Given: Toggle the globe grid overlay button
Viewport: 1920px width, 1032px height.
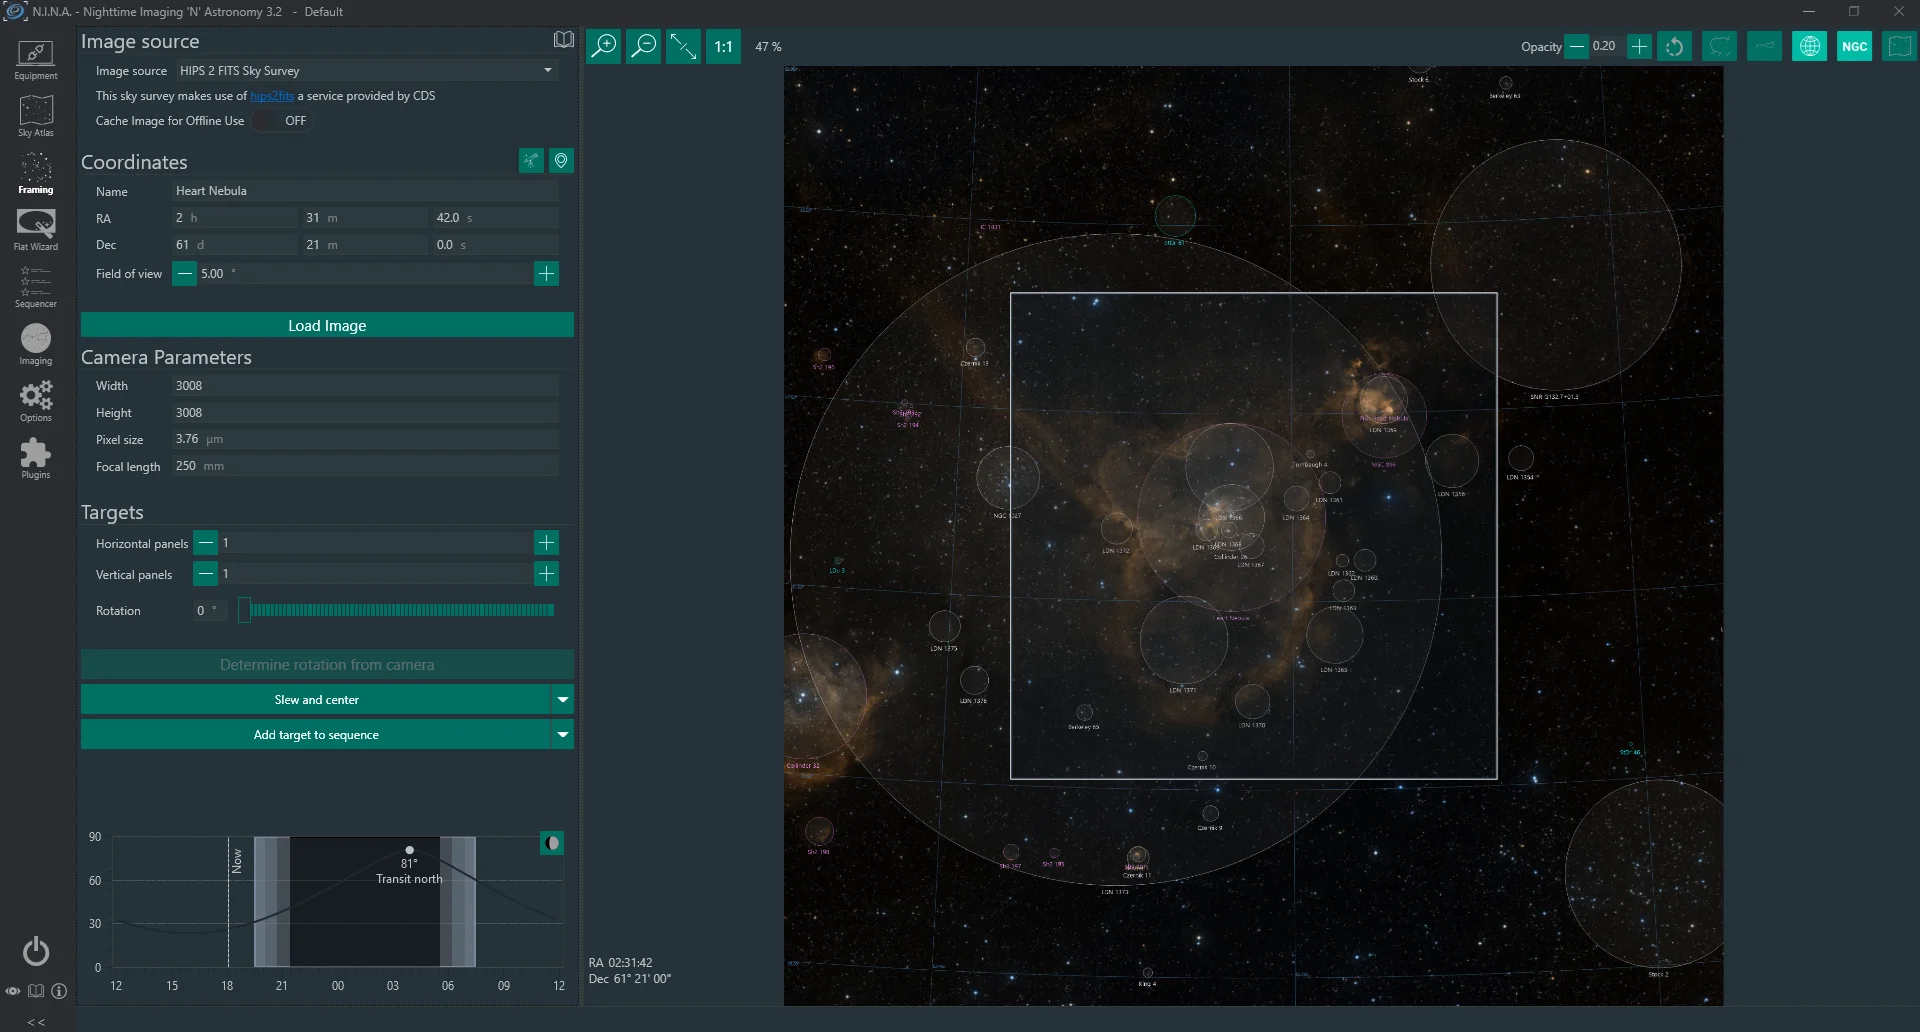Looking at the screenshot, I should tap(1810, 46).
